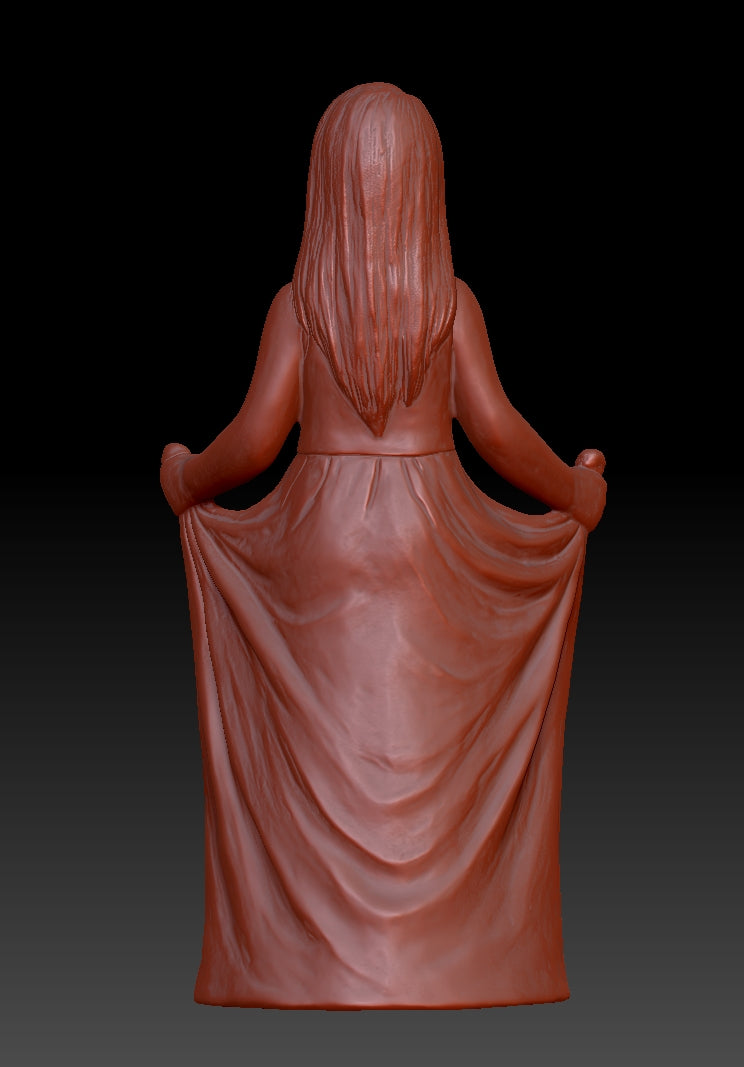Select the sculpture's left hand holding the skirt
The height and width of the screenshot is (1067, 744).
[178, 468]
